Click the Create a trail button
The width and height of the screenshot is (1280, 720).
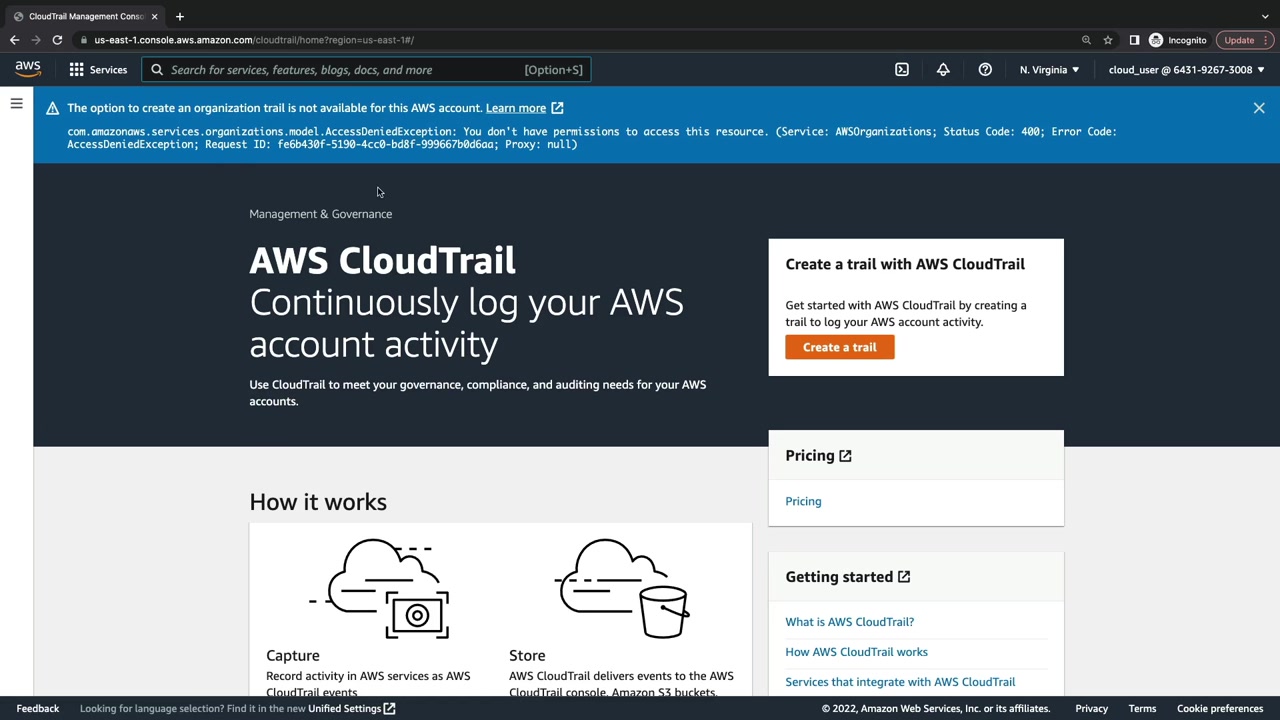pyautogui.click(x=839, y=347)
